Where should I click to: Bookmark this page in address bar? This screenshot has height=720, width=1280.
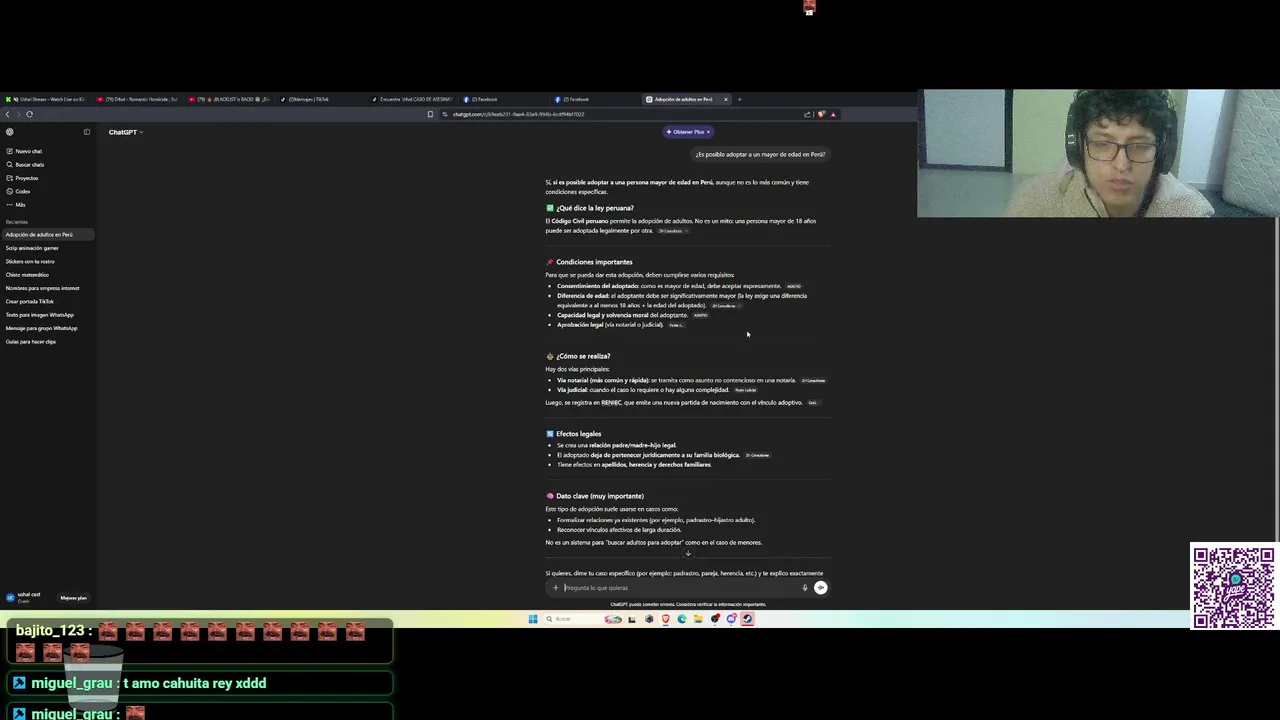pyautogui.click(x=430, y=114)
